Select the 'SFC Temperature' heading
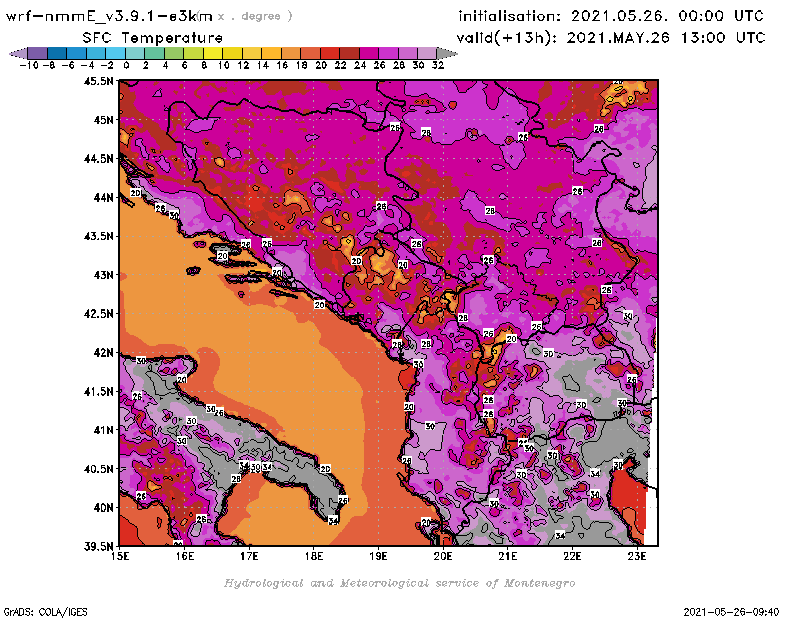The image size is (800, 618). [x=152, y=38]
